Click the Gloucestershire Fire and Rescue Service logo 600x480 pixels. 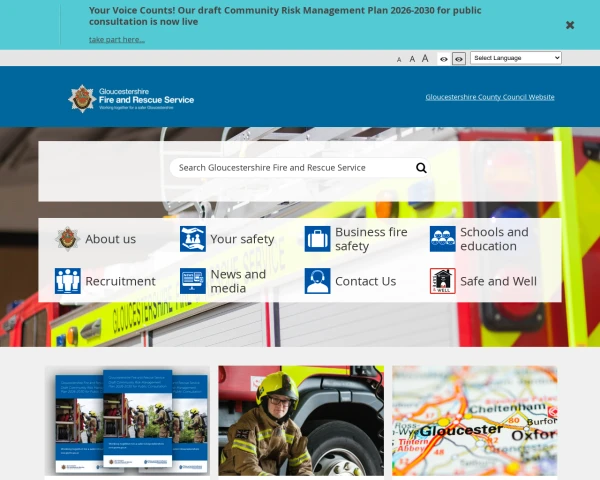click(x=131, y=99)
